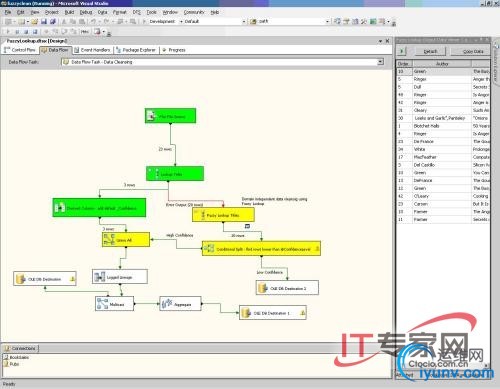Image resolution: width=500 pixels, height=389 pixels.
Task: Select the Aggregate component
Action: coord(180,304)
